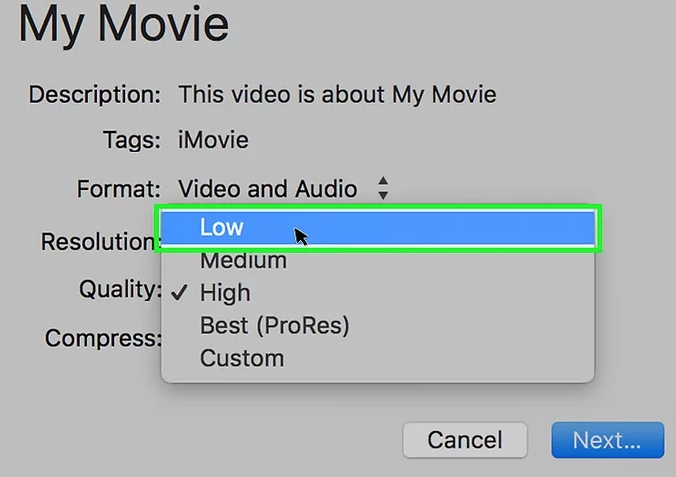Viewport: 676px width, 477px height.
Task: Click the Format label
Action: pyautogui.click(x=118, y=188)
